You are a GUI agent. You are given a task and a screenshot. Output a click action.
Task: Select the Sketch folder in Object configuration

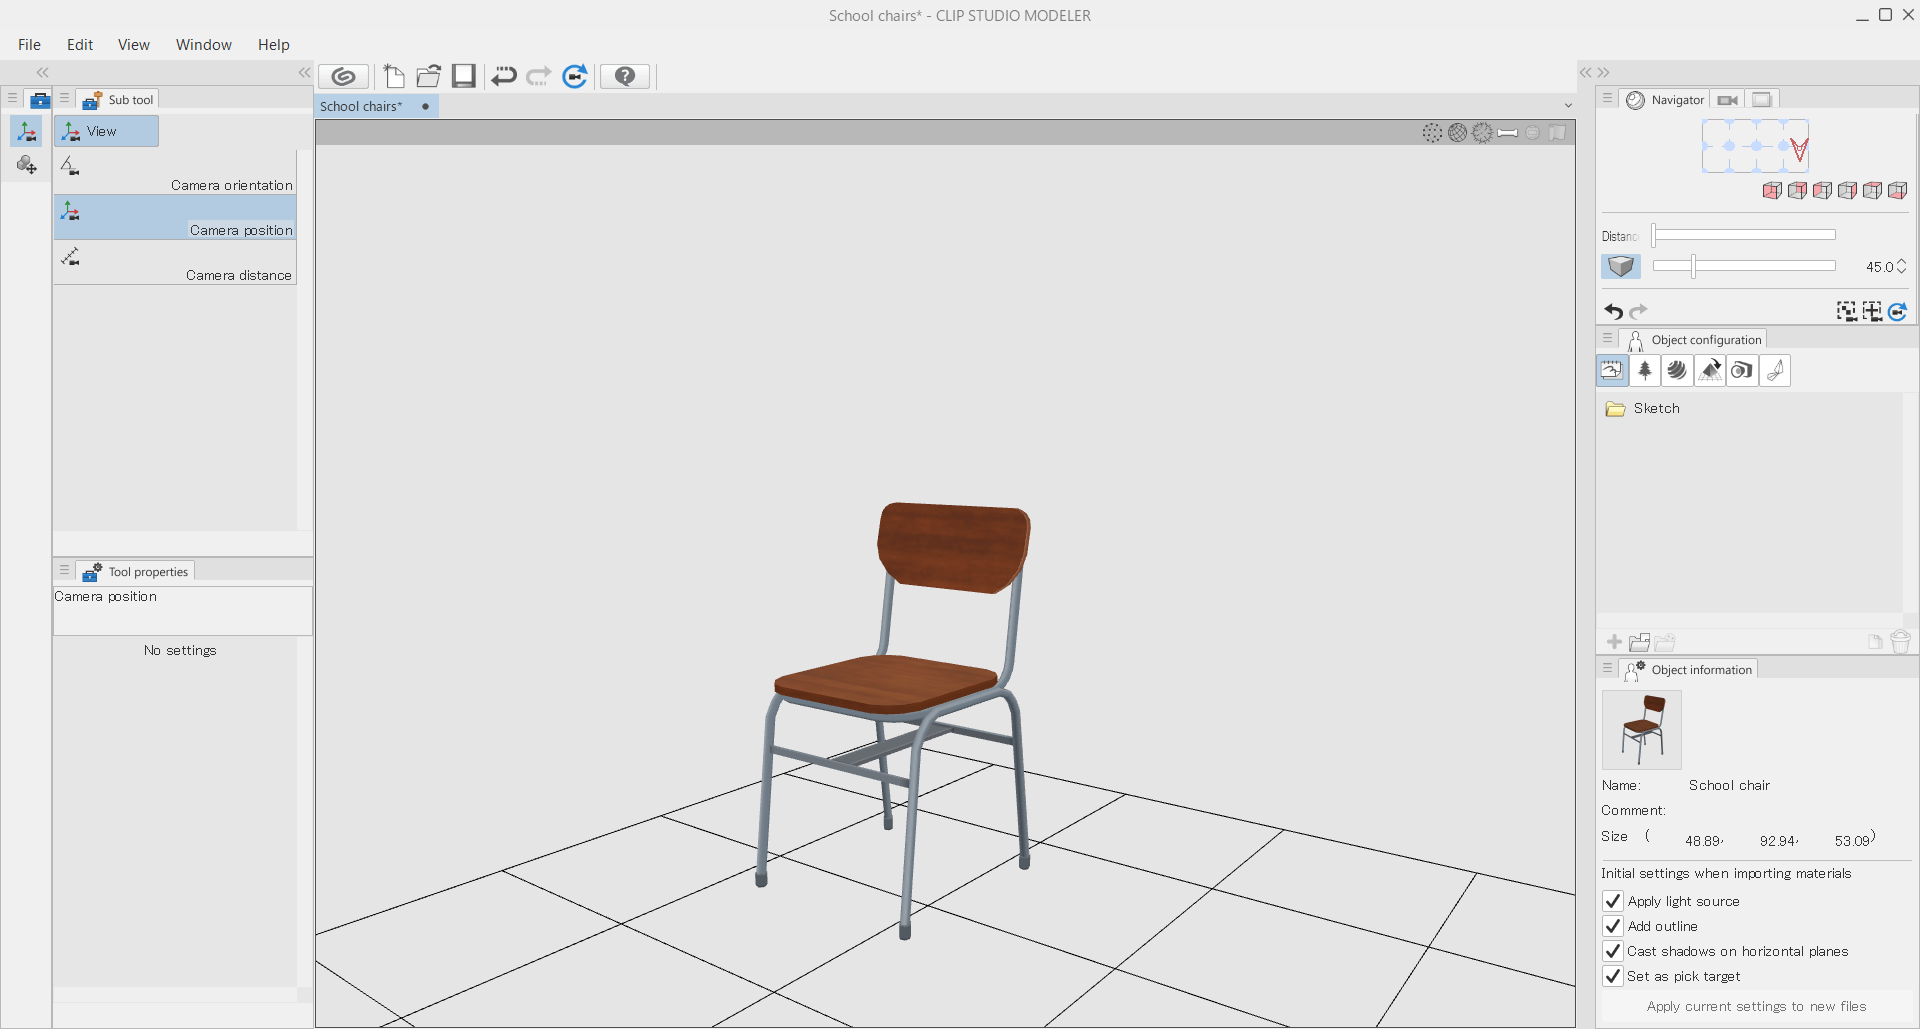1656,408
